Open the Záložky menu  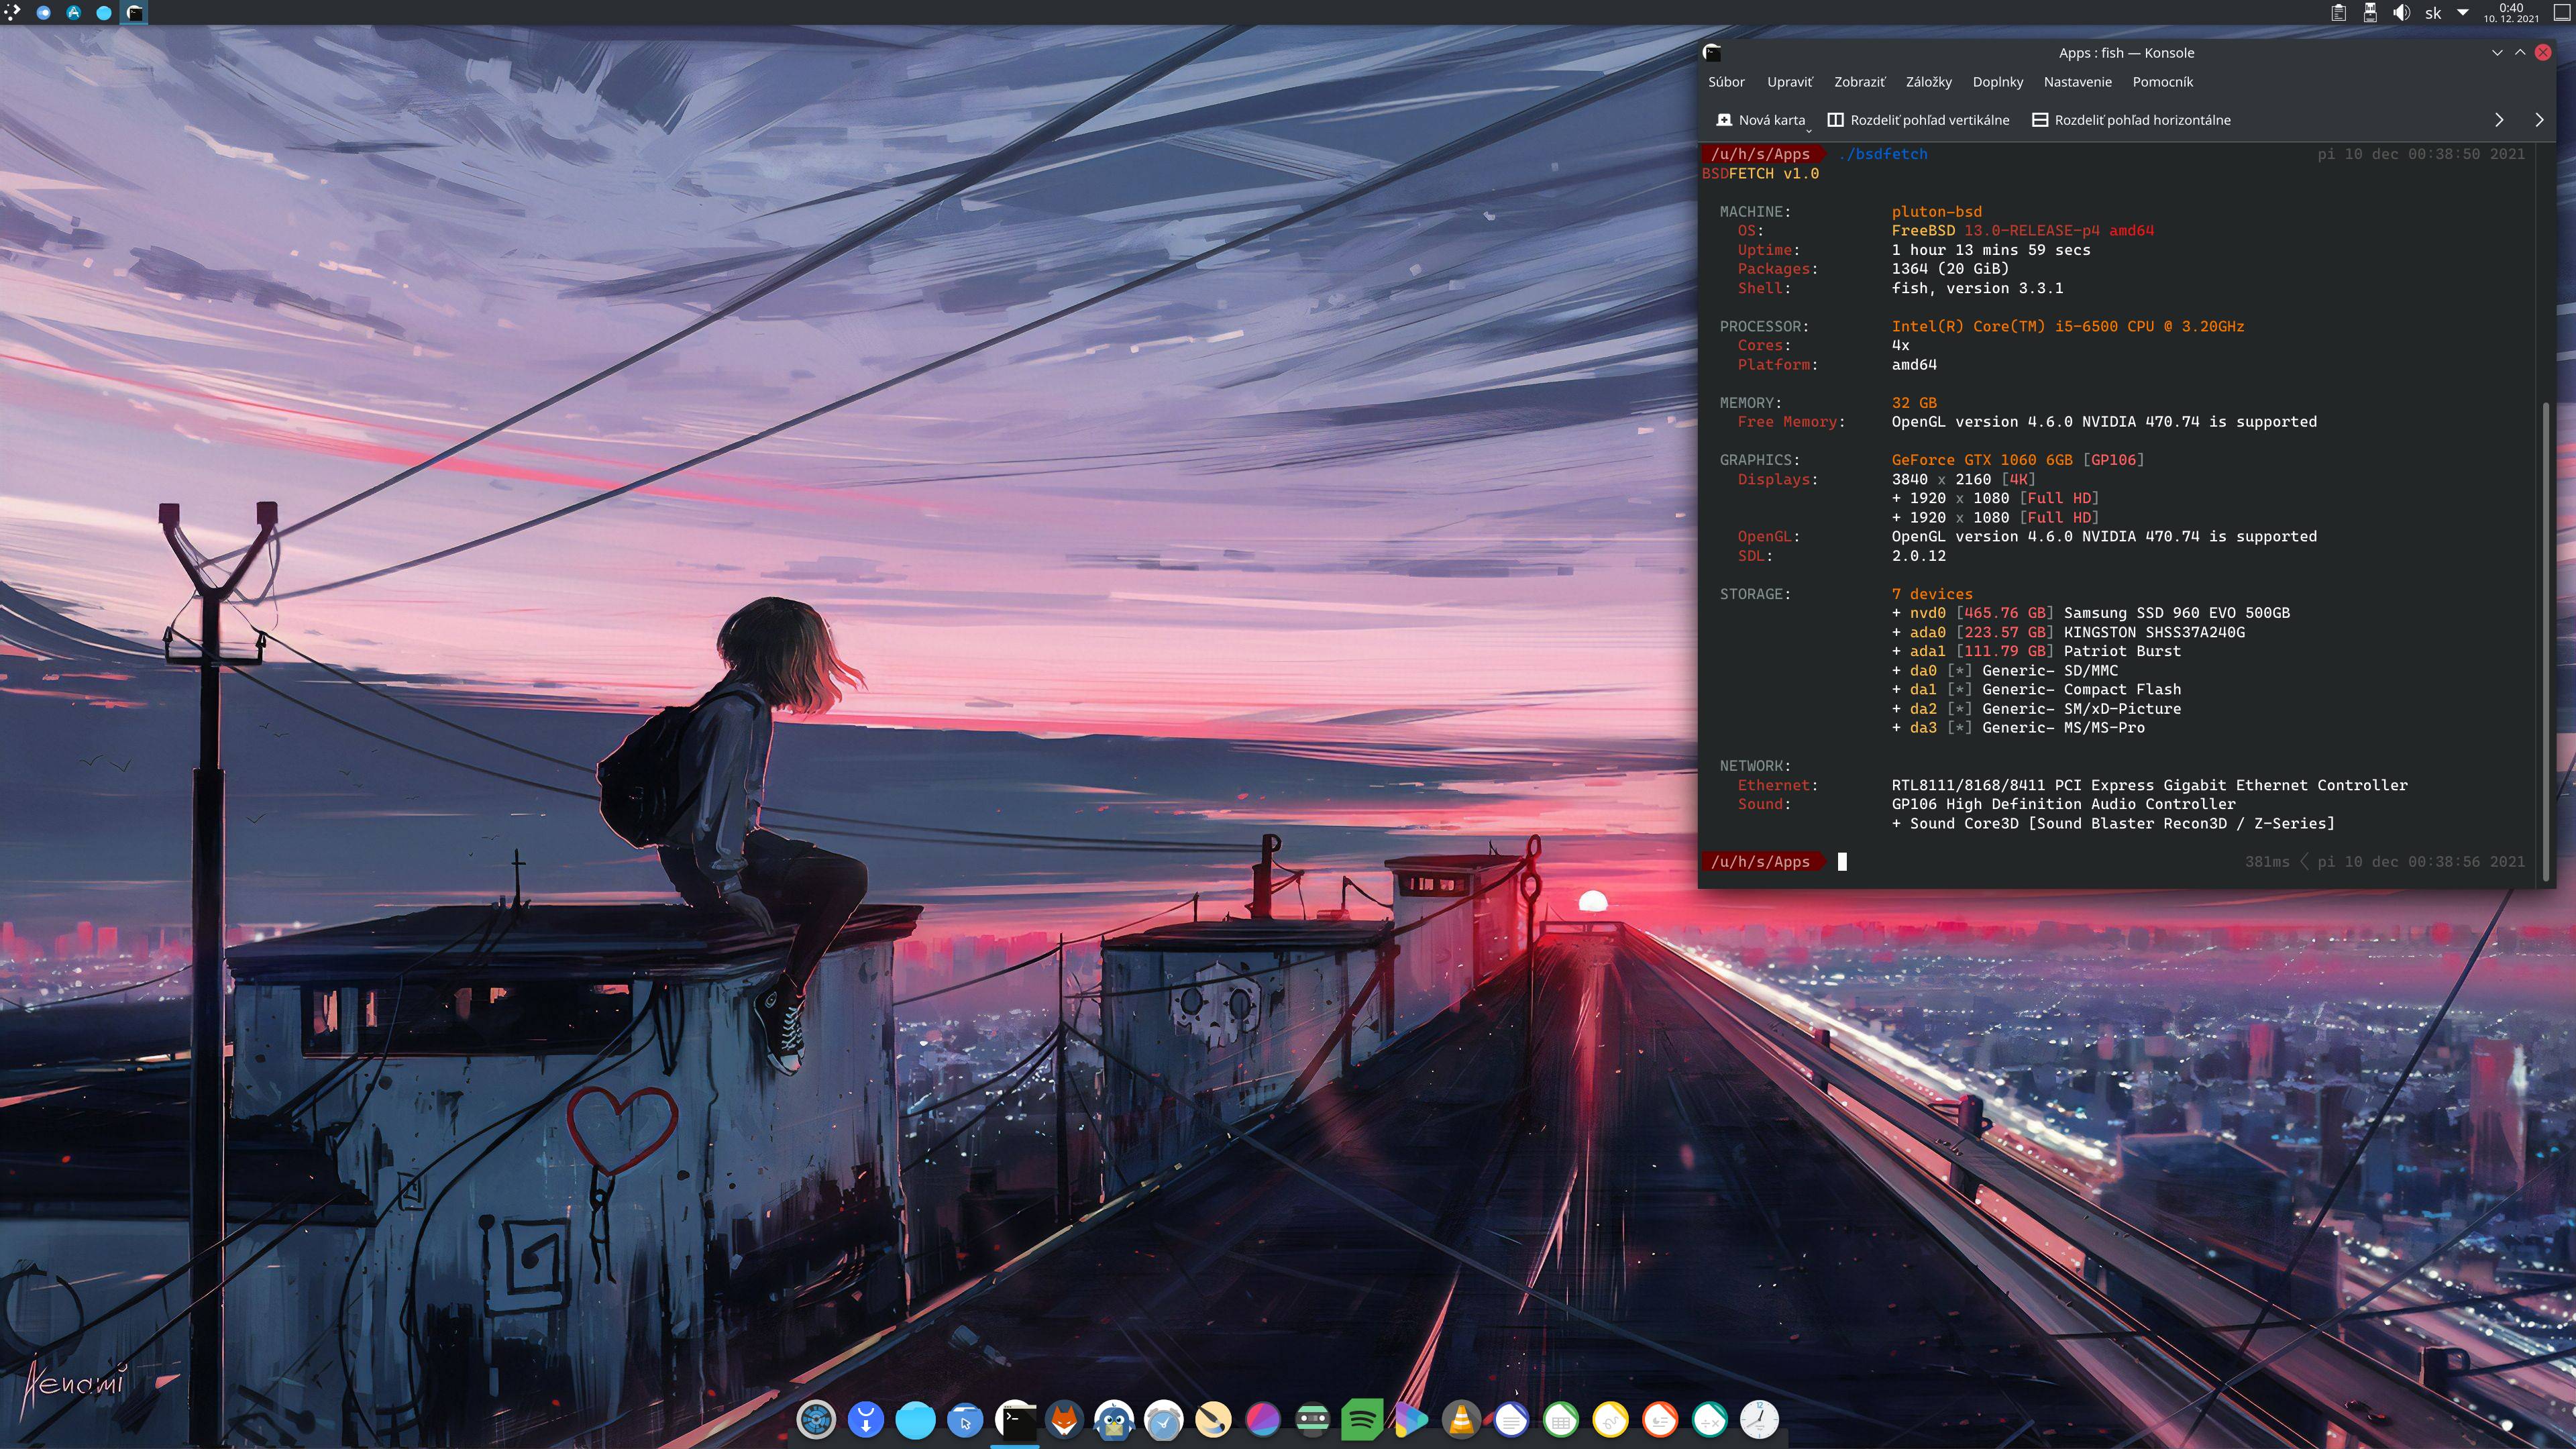pos(1928,82)
